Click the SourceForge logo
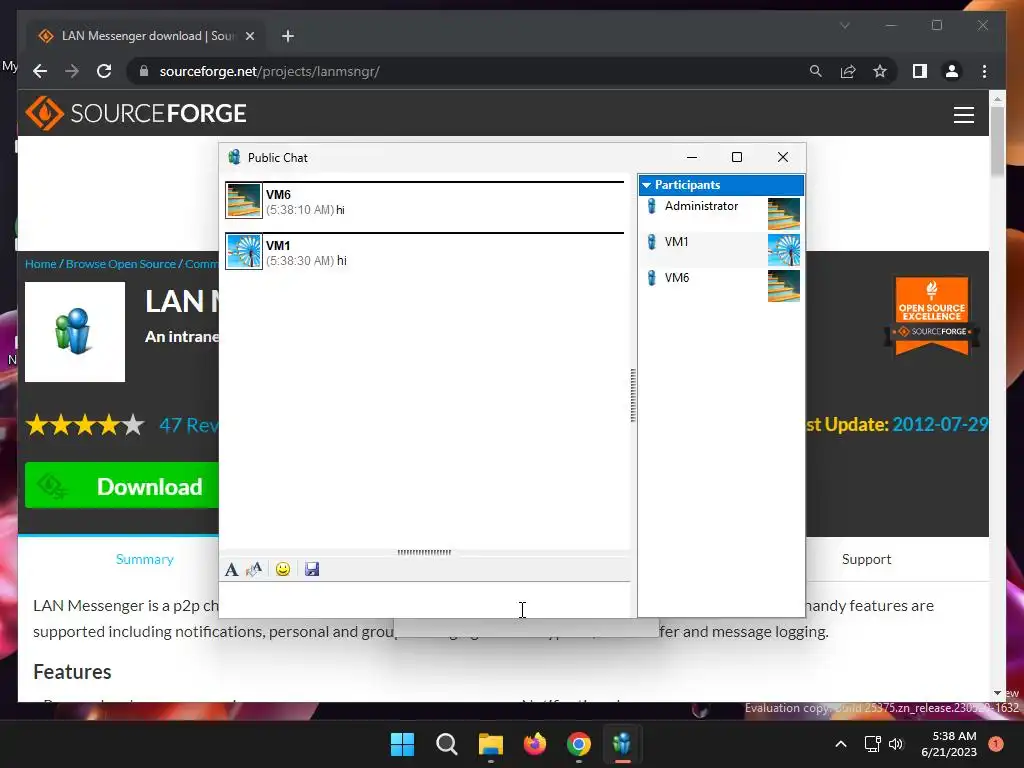 click(x=136, y=113)
